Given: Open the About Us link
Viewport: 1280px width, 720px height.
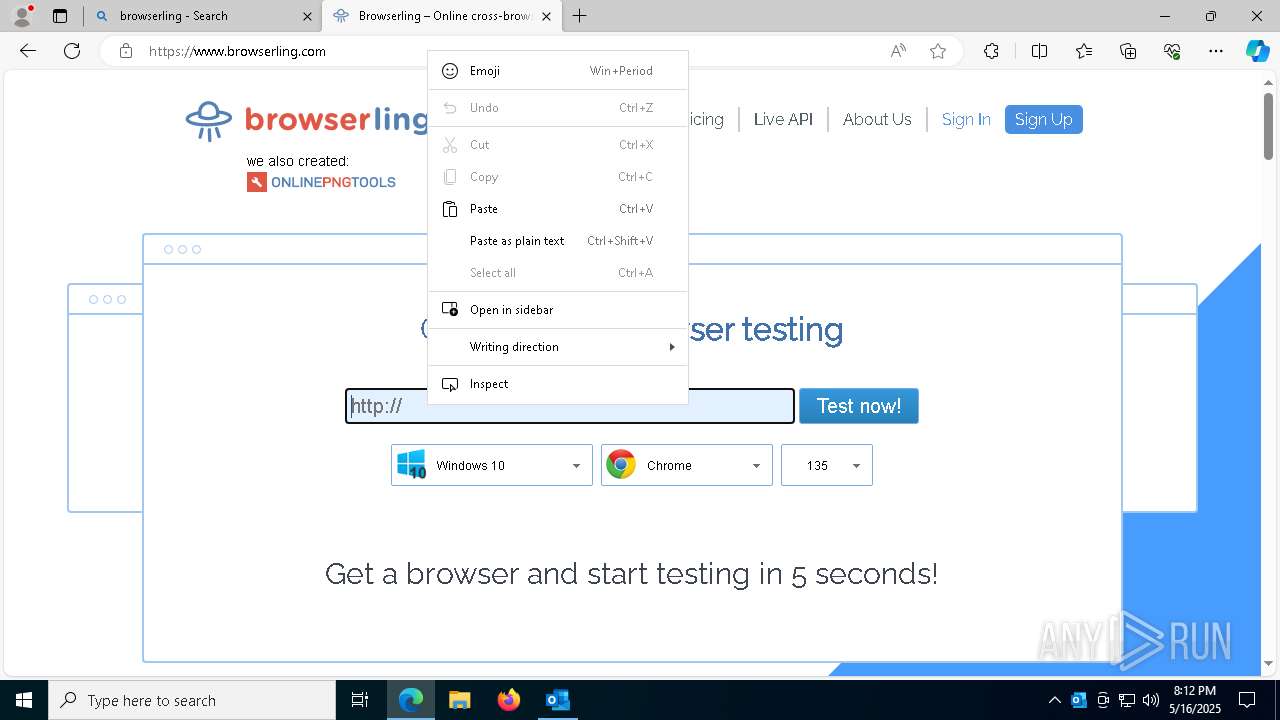Looking at the screenshot, I should coord(877,119).
